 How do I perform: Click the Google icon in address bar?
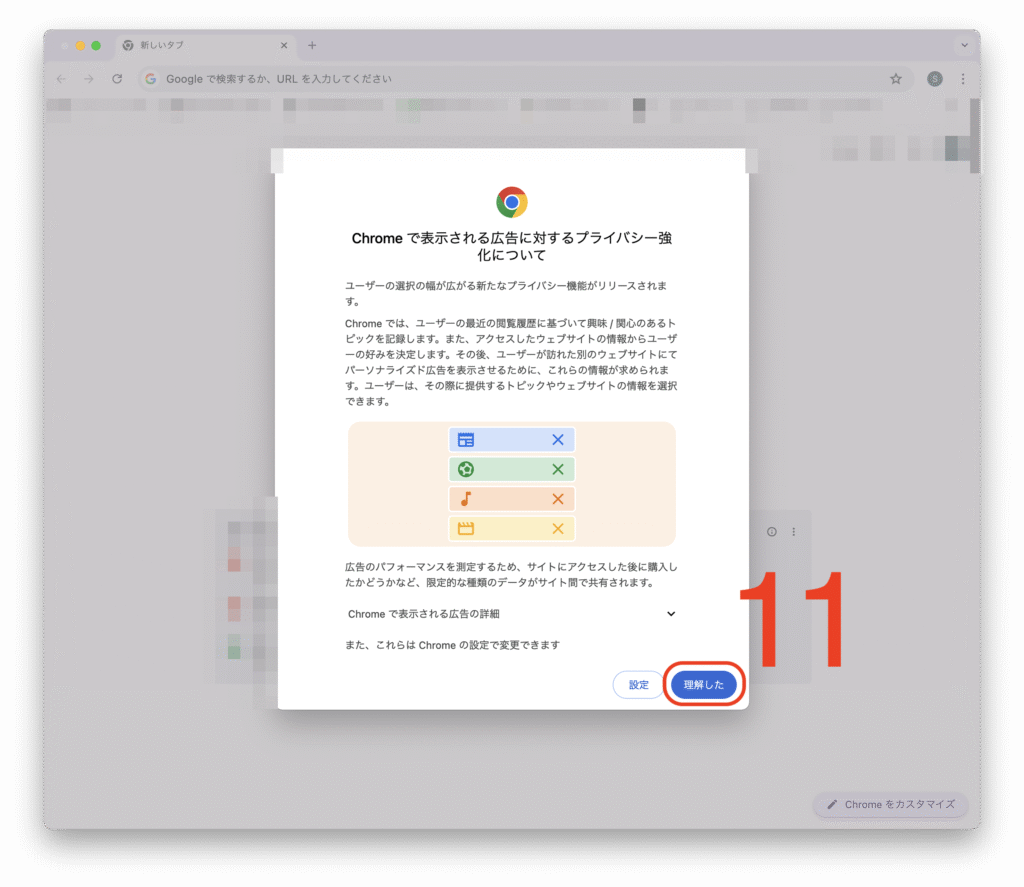pos(151,79)
